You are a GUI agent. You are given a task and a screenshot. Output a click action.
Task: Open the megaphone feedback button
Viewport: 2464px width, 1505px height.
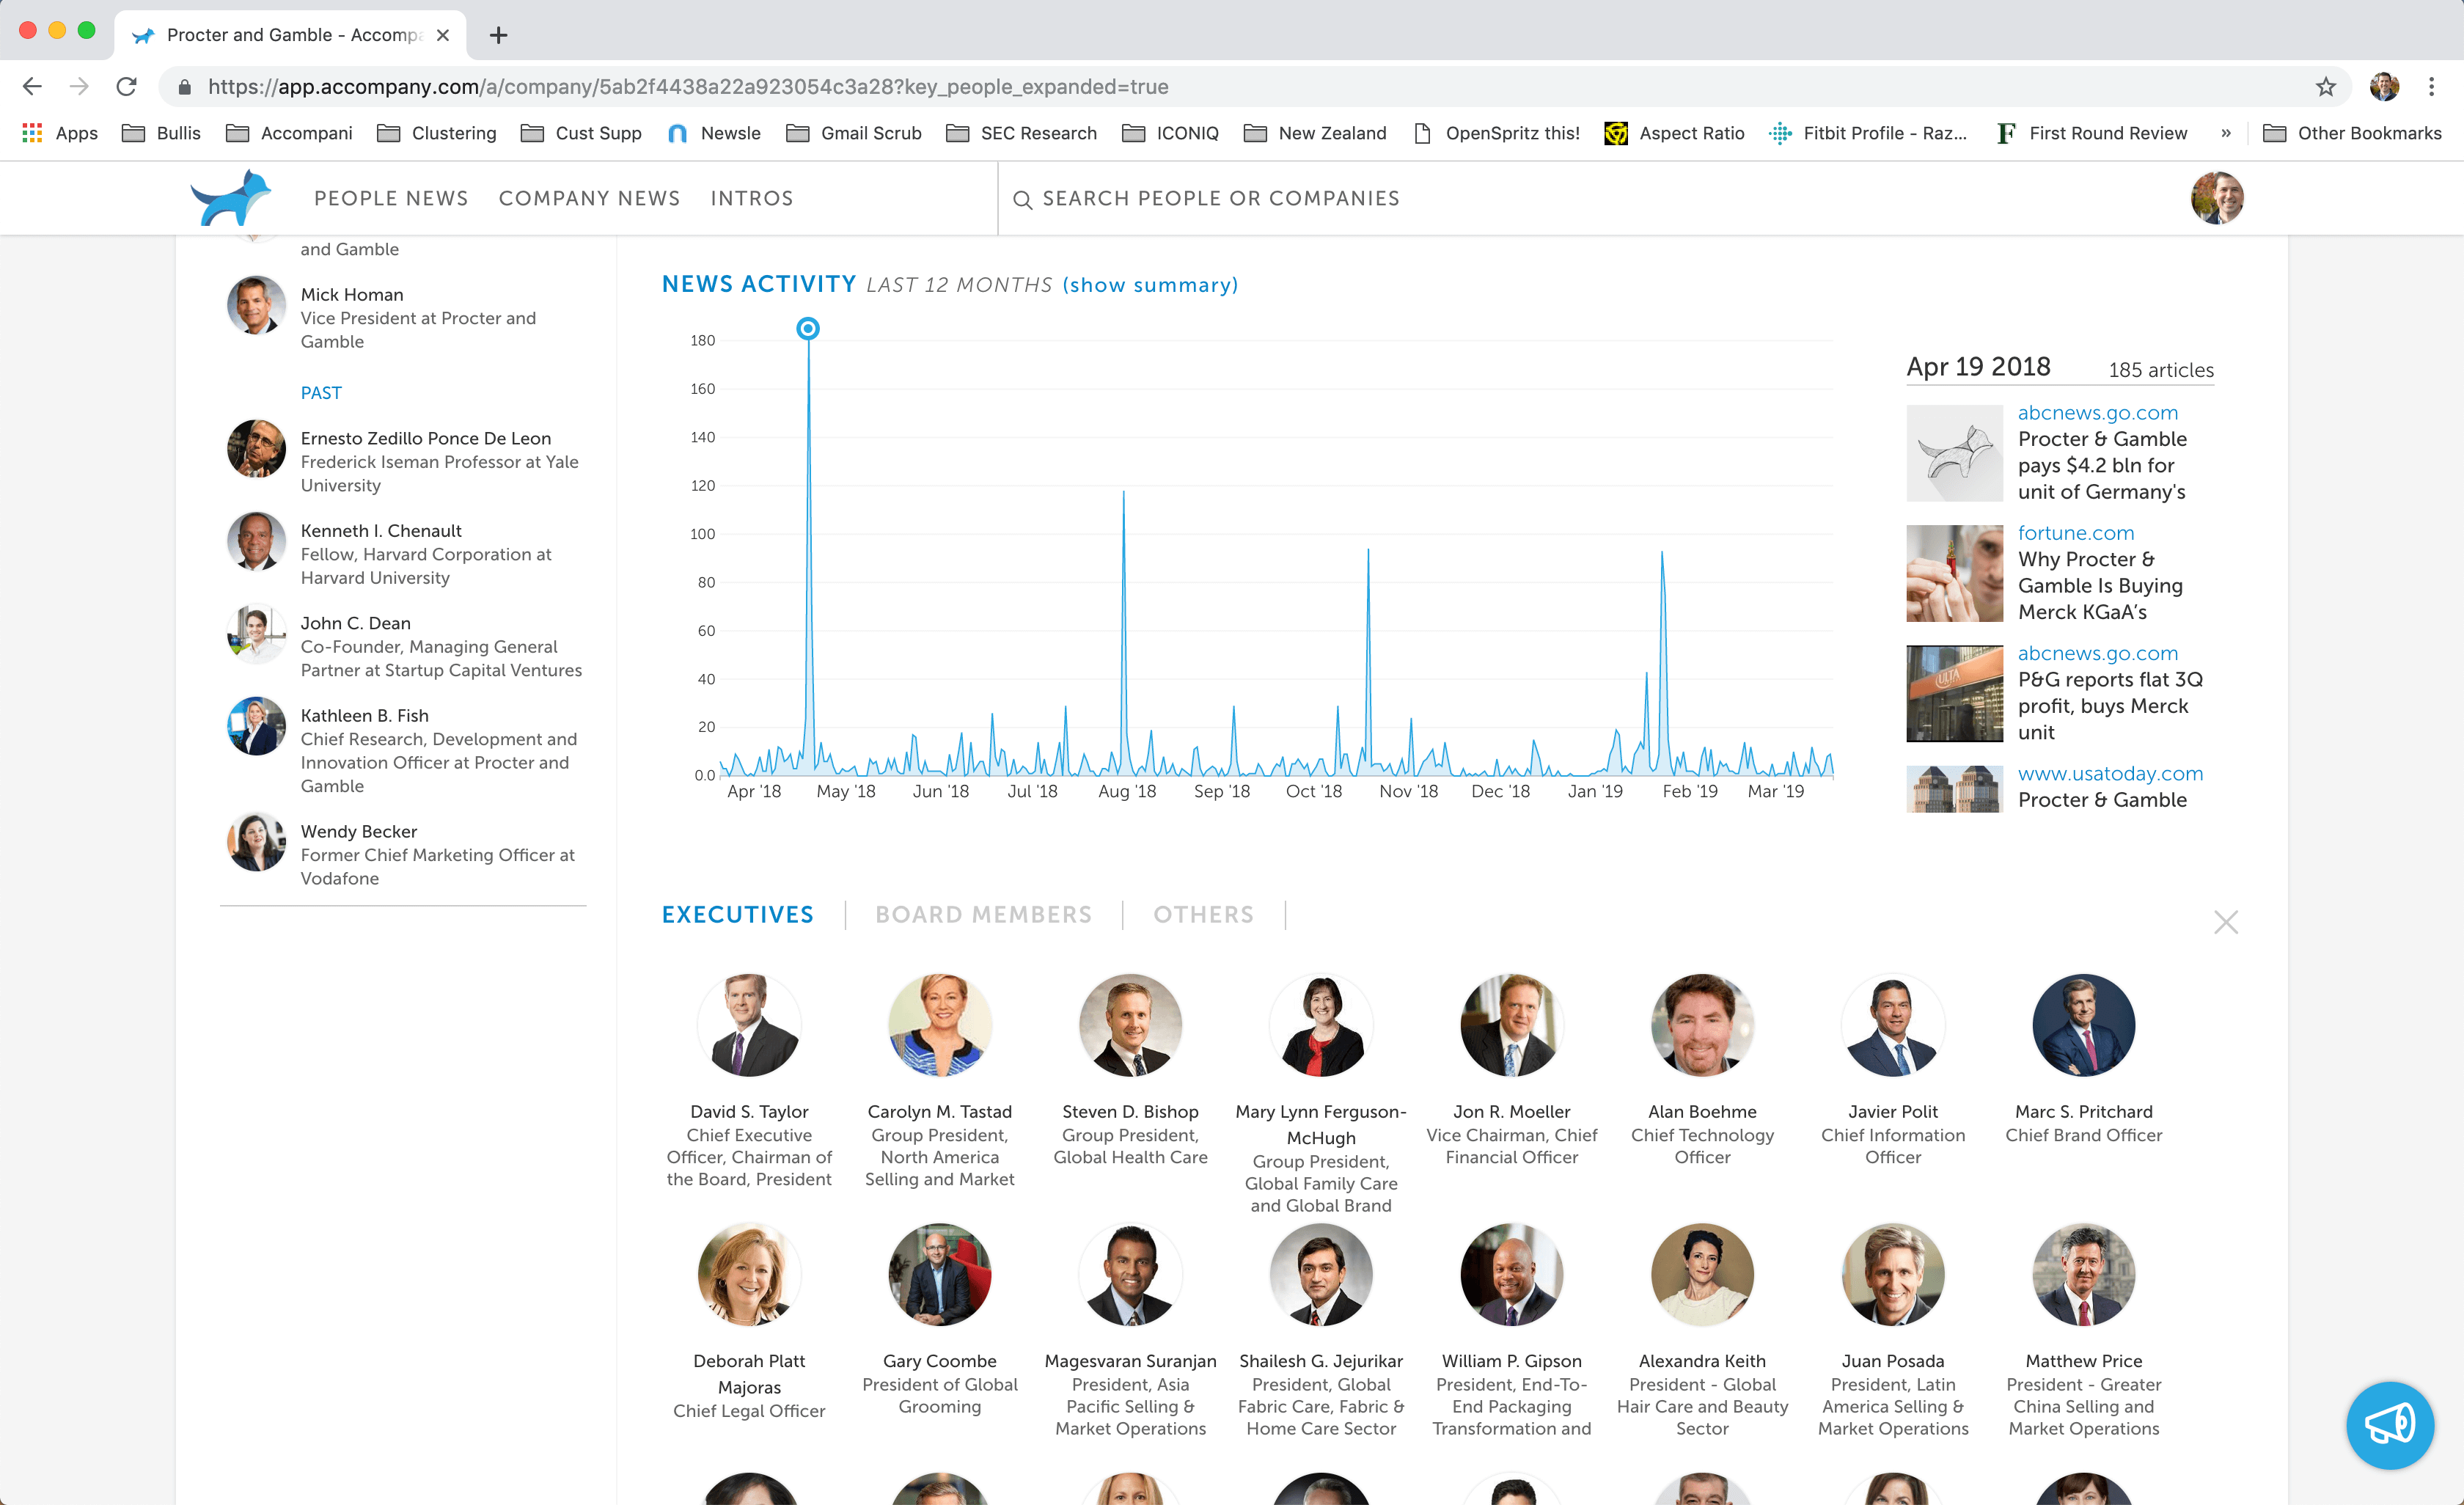2389,1425
